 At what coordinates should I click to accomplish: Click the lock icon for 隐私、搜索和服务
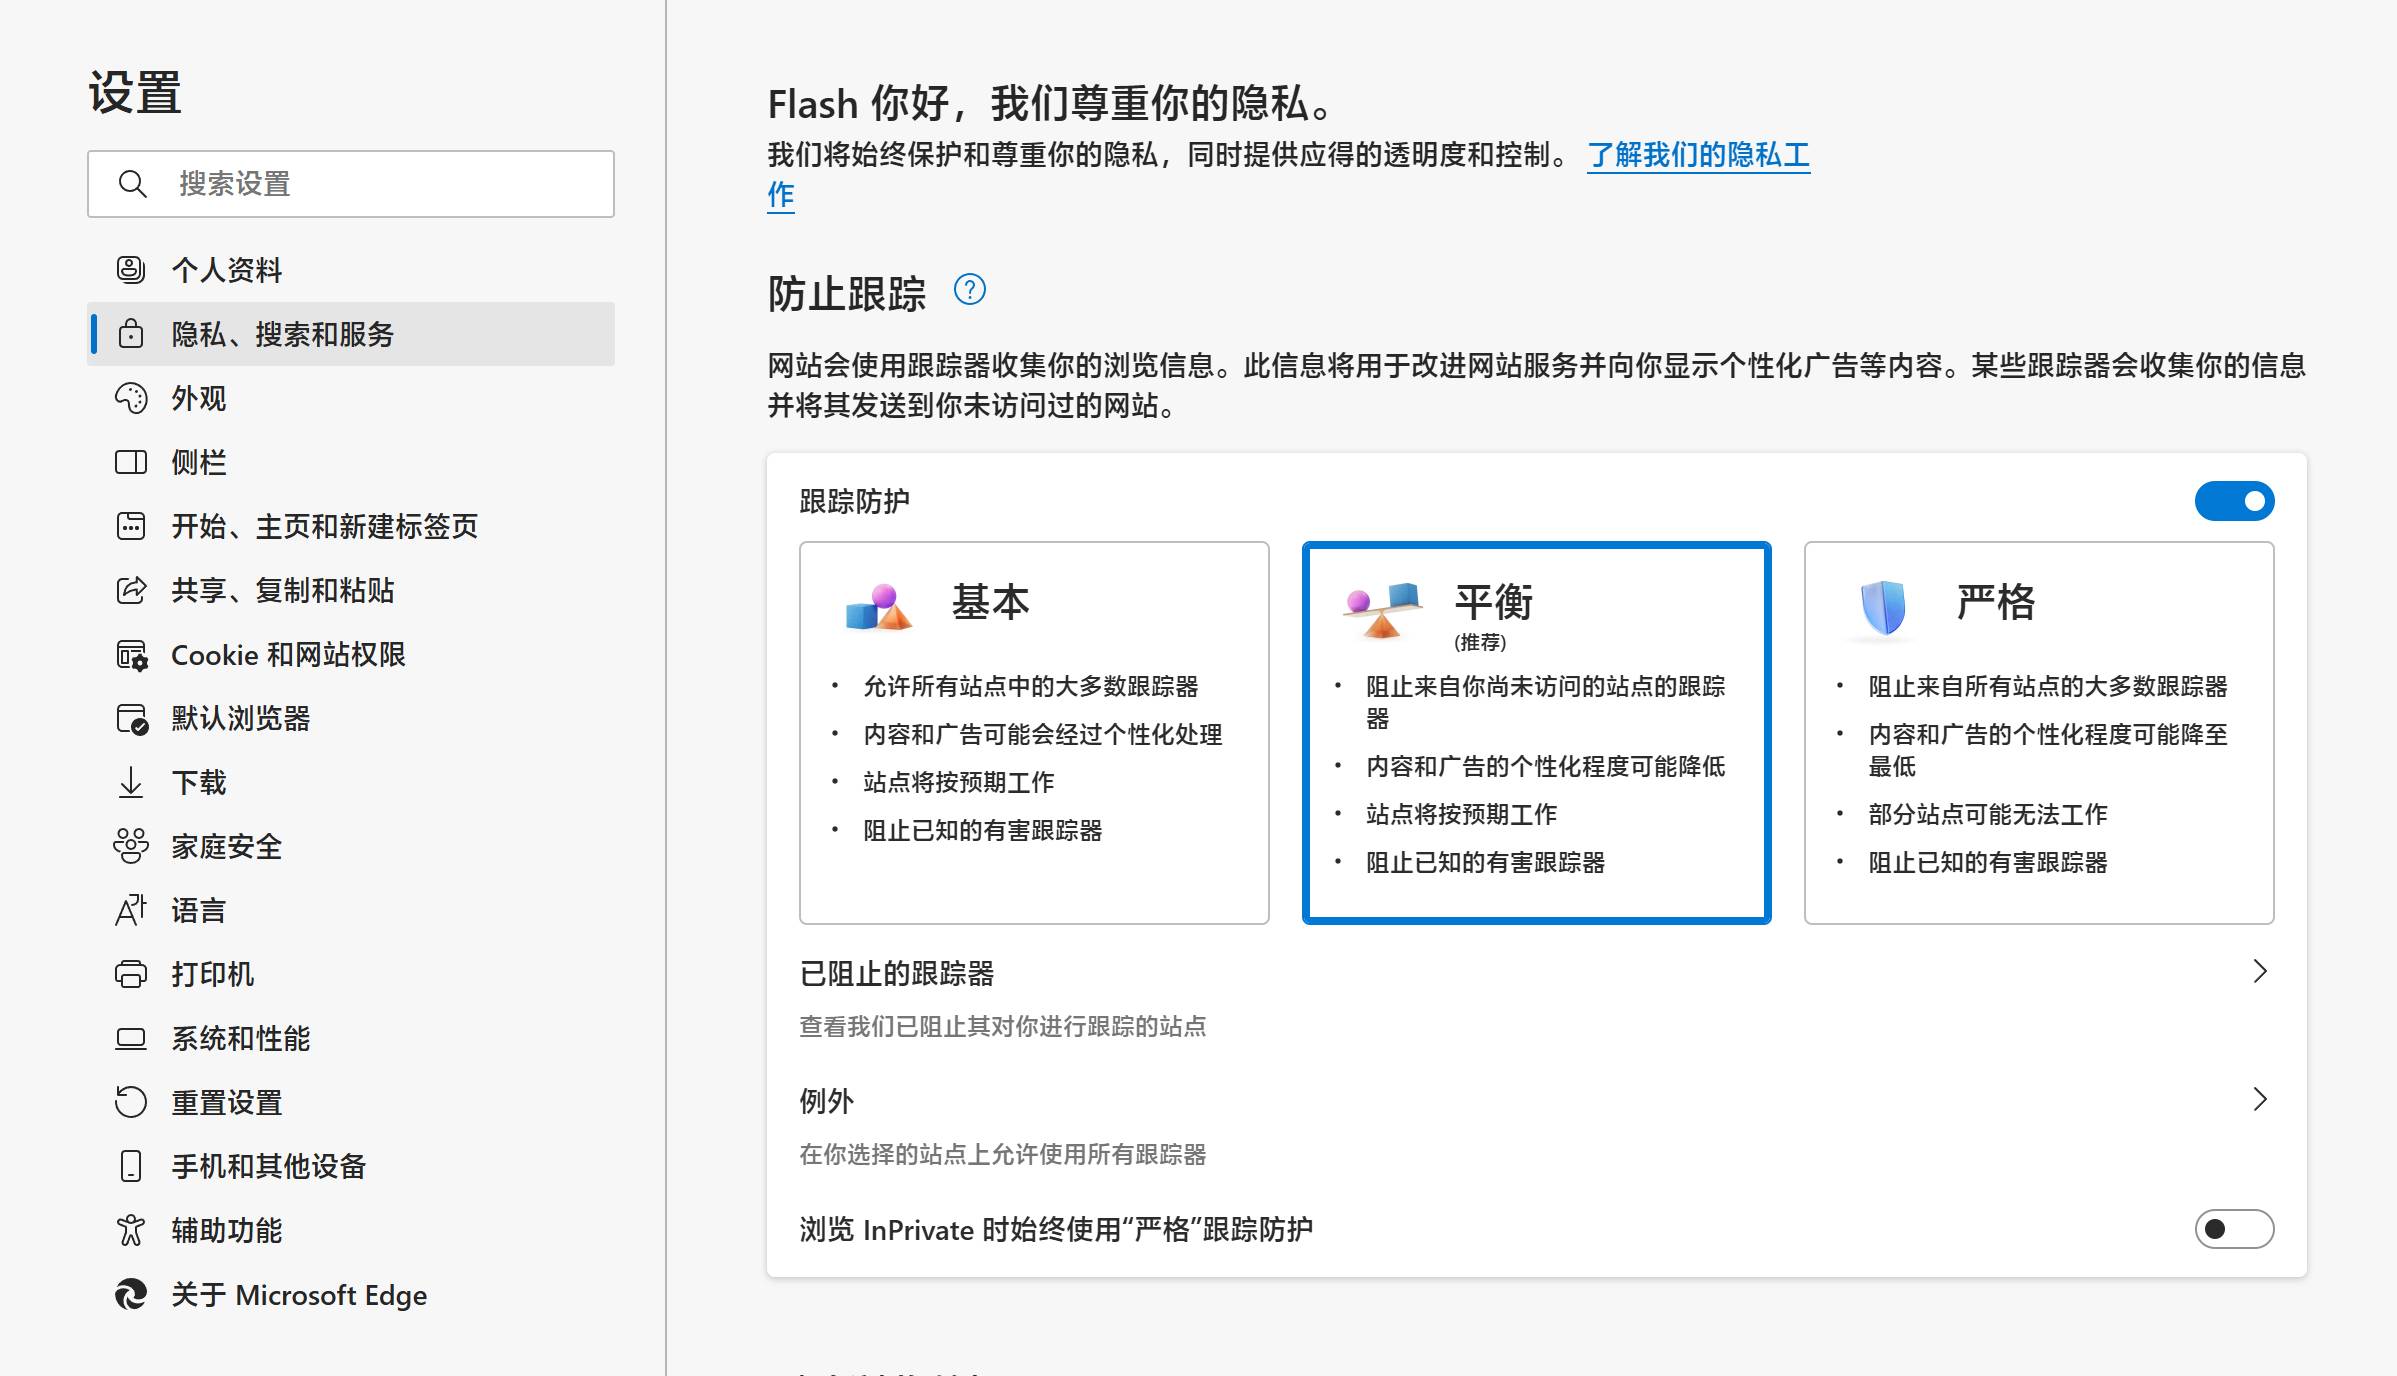coord(131,333)
